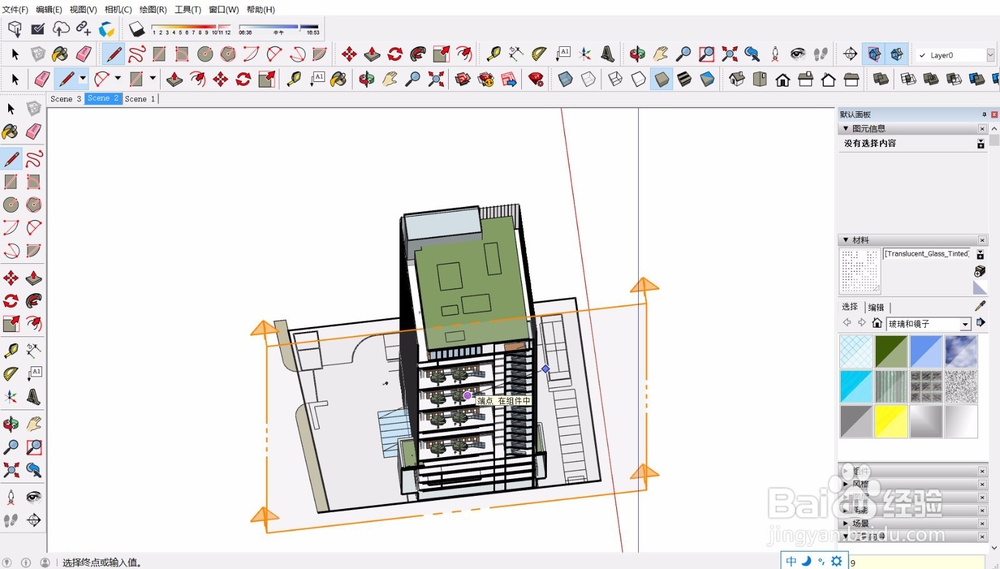Screen dimensions: 1000x569
Task: Switch to Monochrome face style
Action: click(x=707, y=79)
